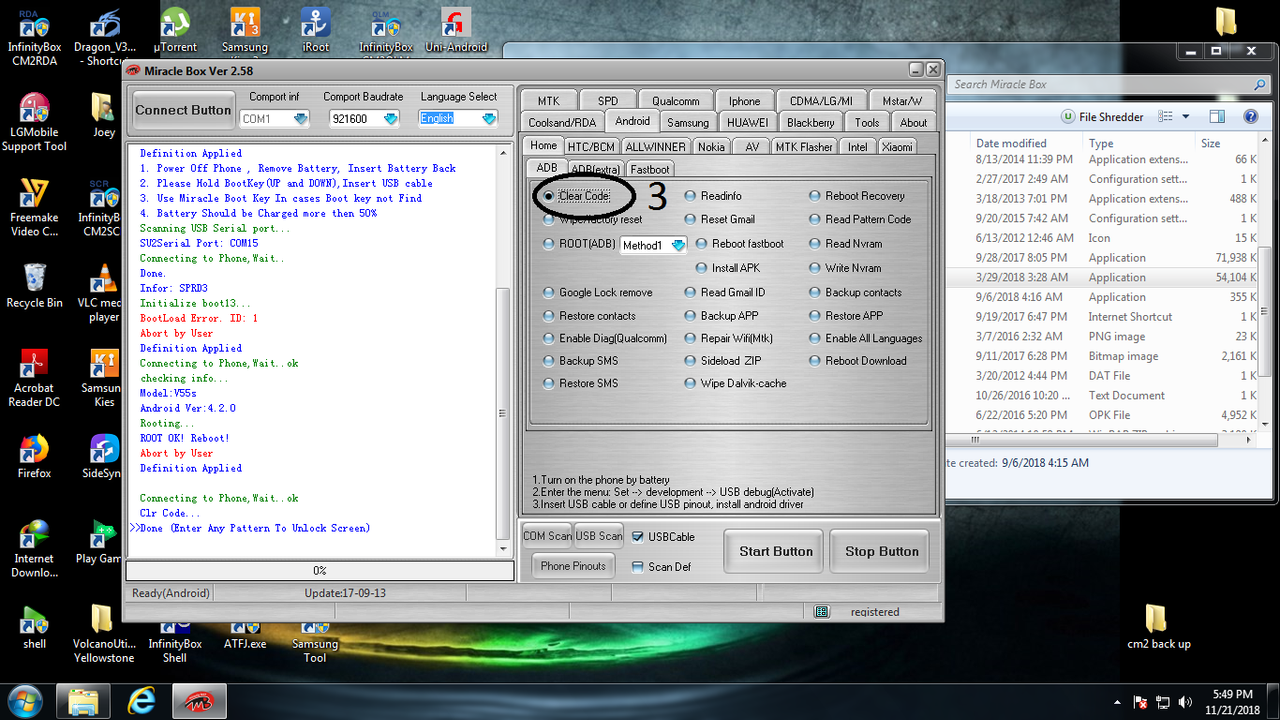The image size is (1280, 720).
Task: Open the ROOT Method1 dropdown
Action: tap(678, 245)
